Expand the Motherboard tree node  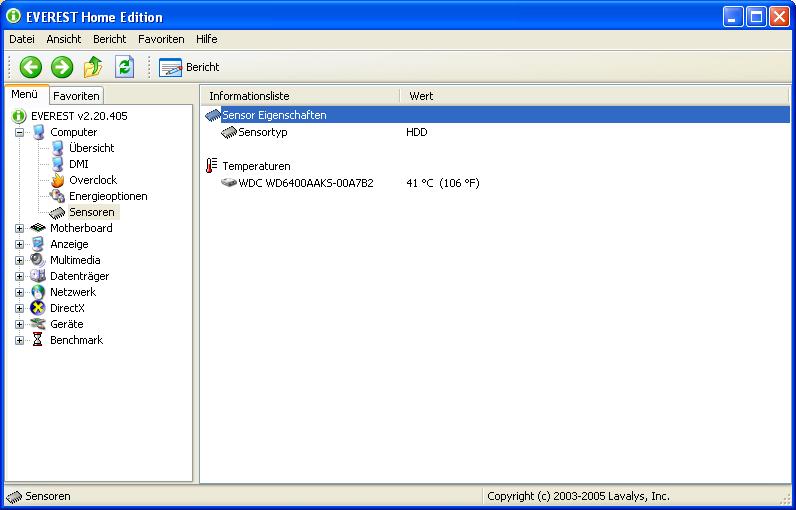(x=19, y=228)
